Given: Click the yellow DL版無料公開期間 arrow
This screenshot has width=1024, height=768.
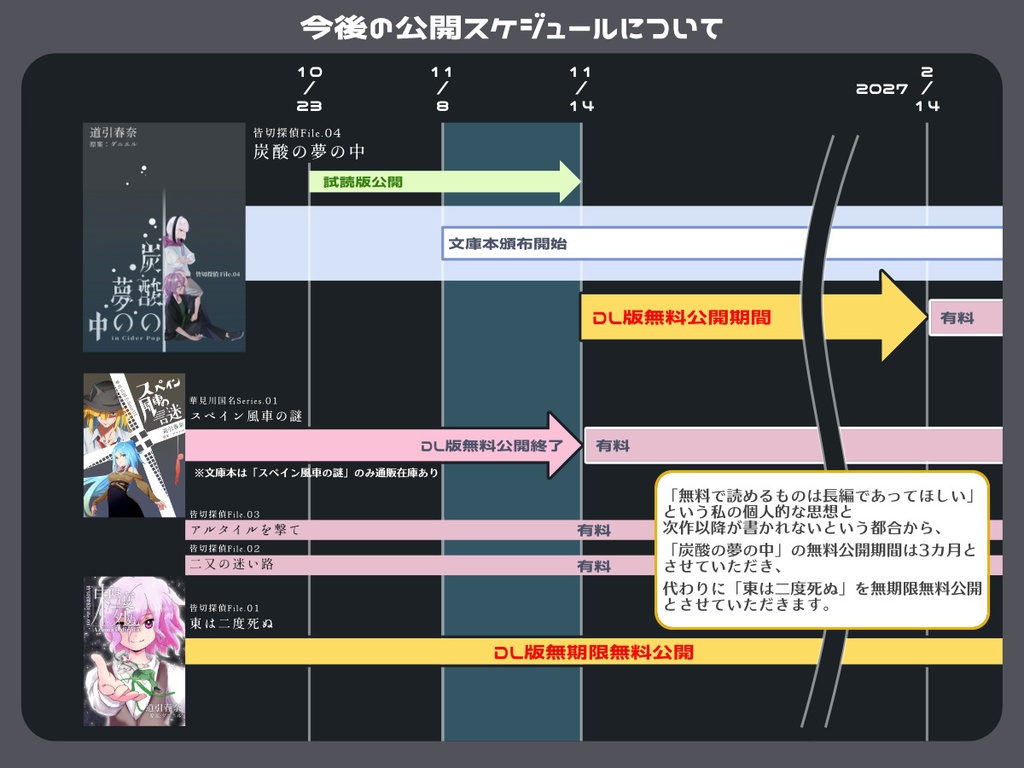Looking at the screenshot, I should coord(754,317).
